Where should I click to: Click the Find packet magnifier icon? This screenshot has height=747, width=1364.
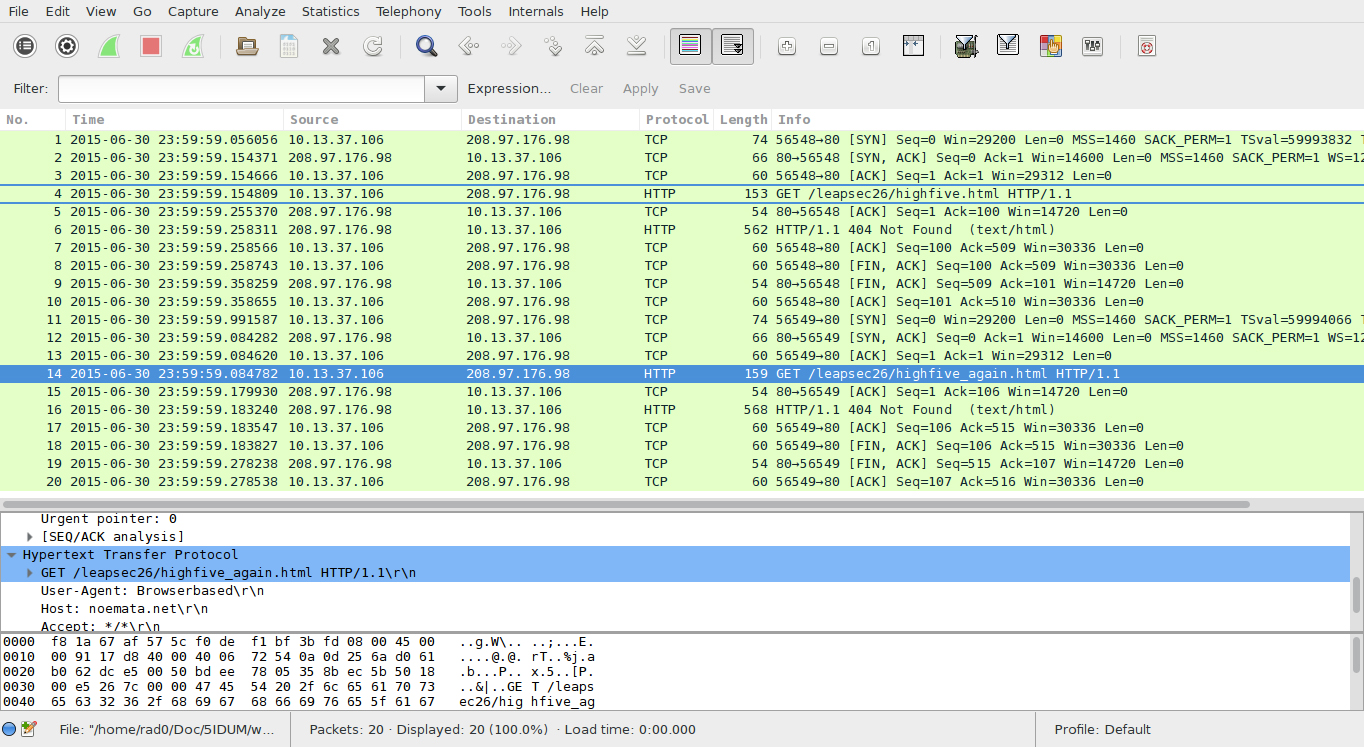[x=427, y=46]
